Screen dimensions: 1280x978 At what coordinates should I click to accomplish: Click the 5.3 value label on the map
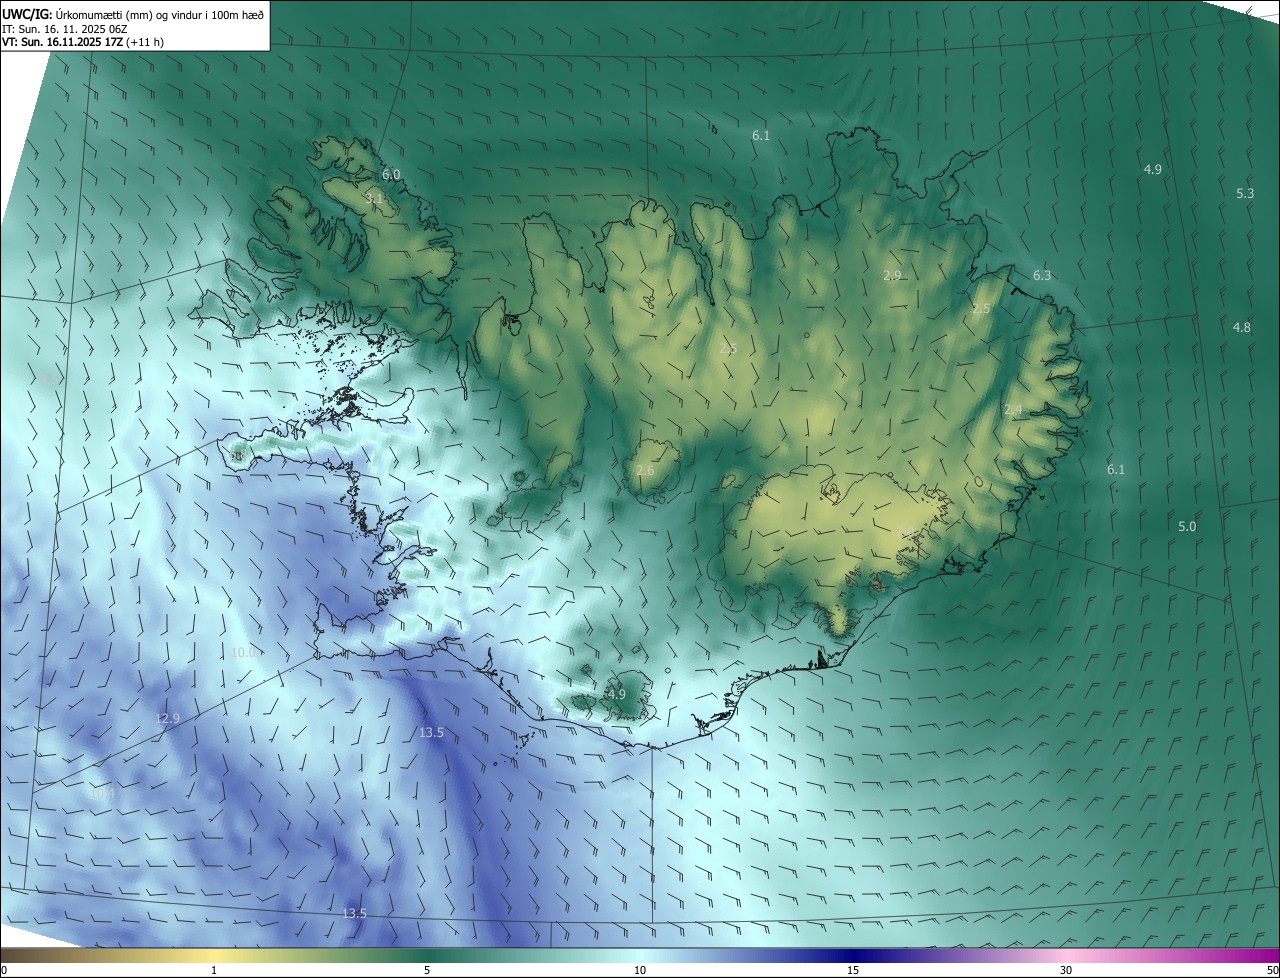tap(1245, 193)
